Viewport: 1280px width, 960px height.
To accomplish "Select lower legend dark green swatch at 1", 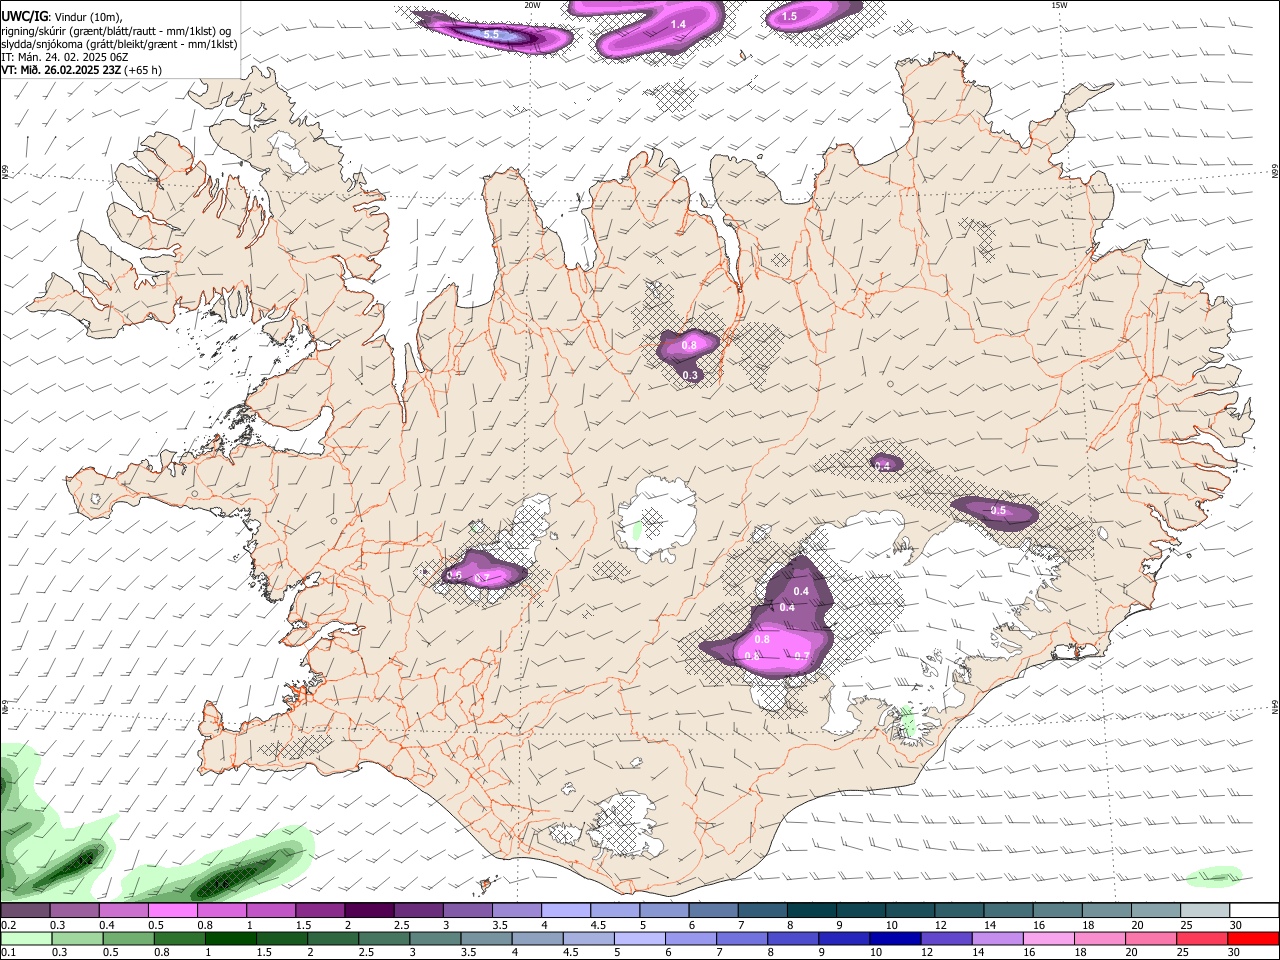I will point(230,938).
